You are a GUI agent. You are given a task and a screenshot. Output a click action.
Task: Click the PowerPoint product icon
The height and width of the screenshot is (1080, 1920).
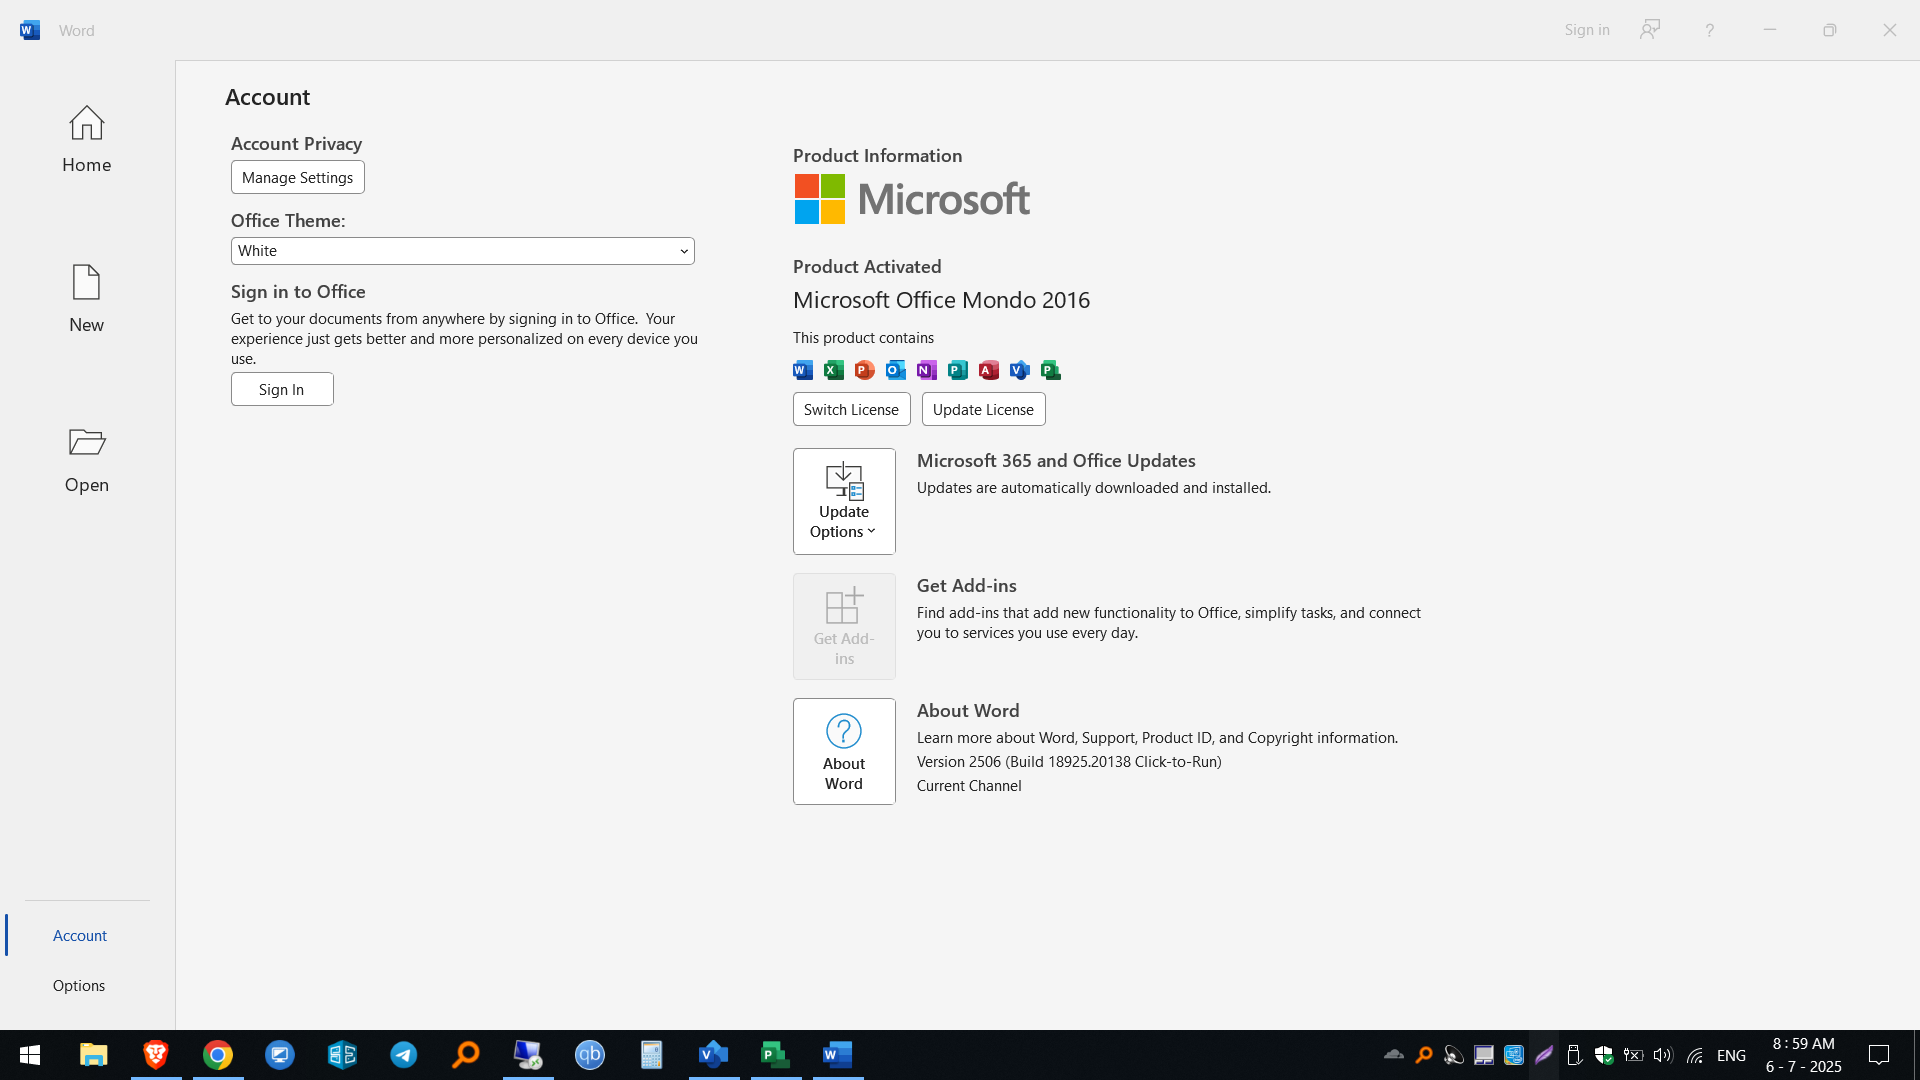pos(865,370)
